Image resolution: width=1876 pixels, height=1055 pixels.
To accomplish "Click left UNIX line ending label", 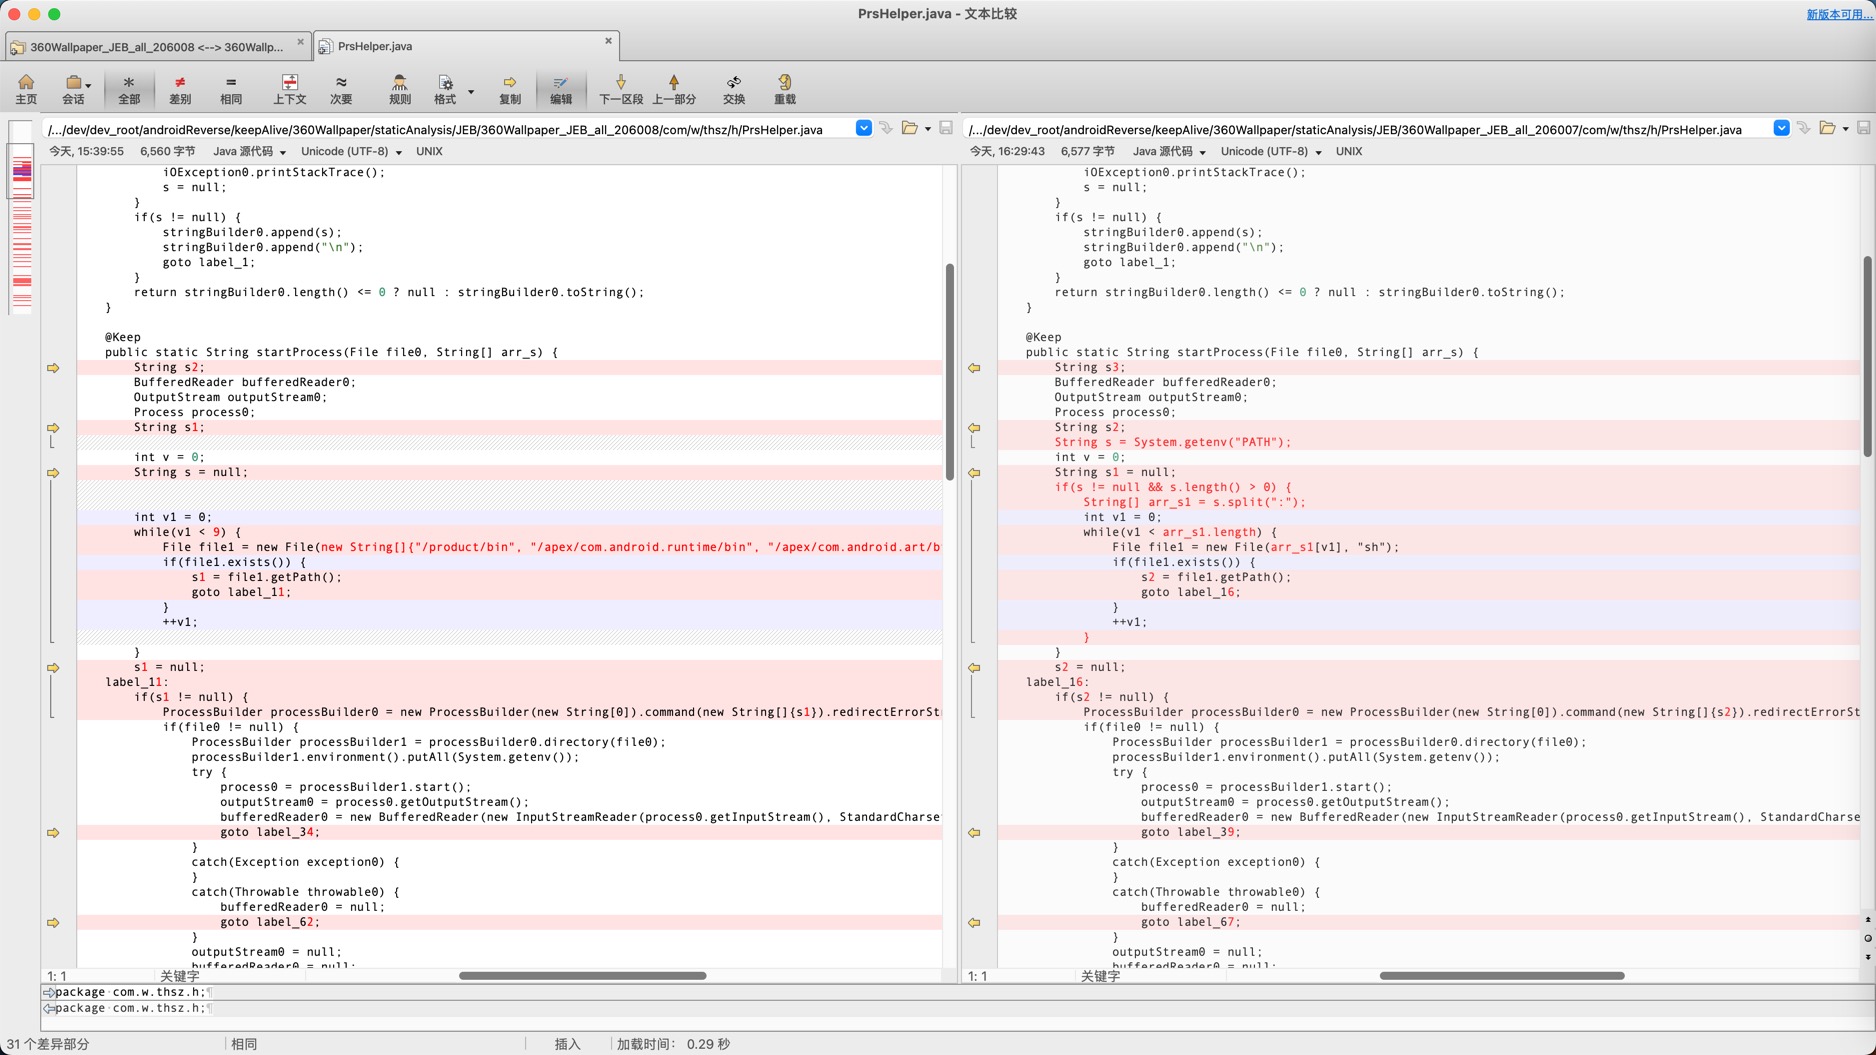I will pyautogui.click(x=429, y=152).
